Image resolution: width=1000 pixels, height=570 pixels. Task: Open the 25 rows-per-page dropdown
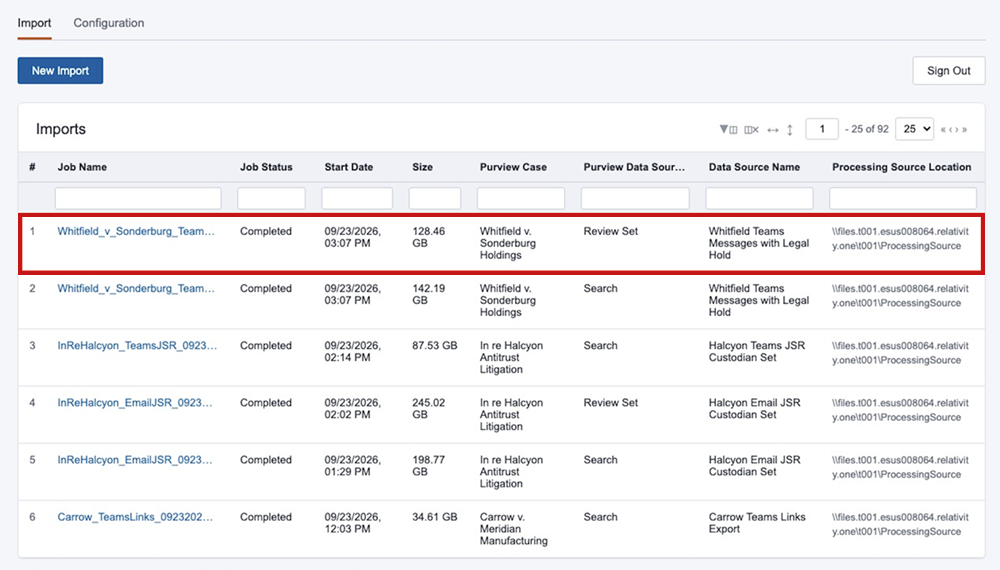pos(915,129)
